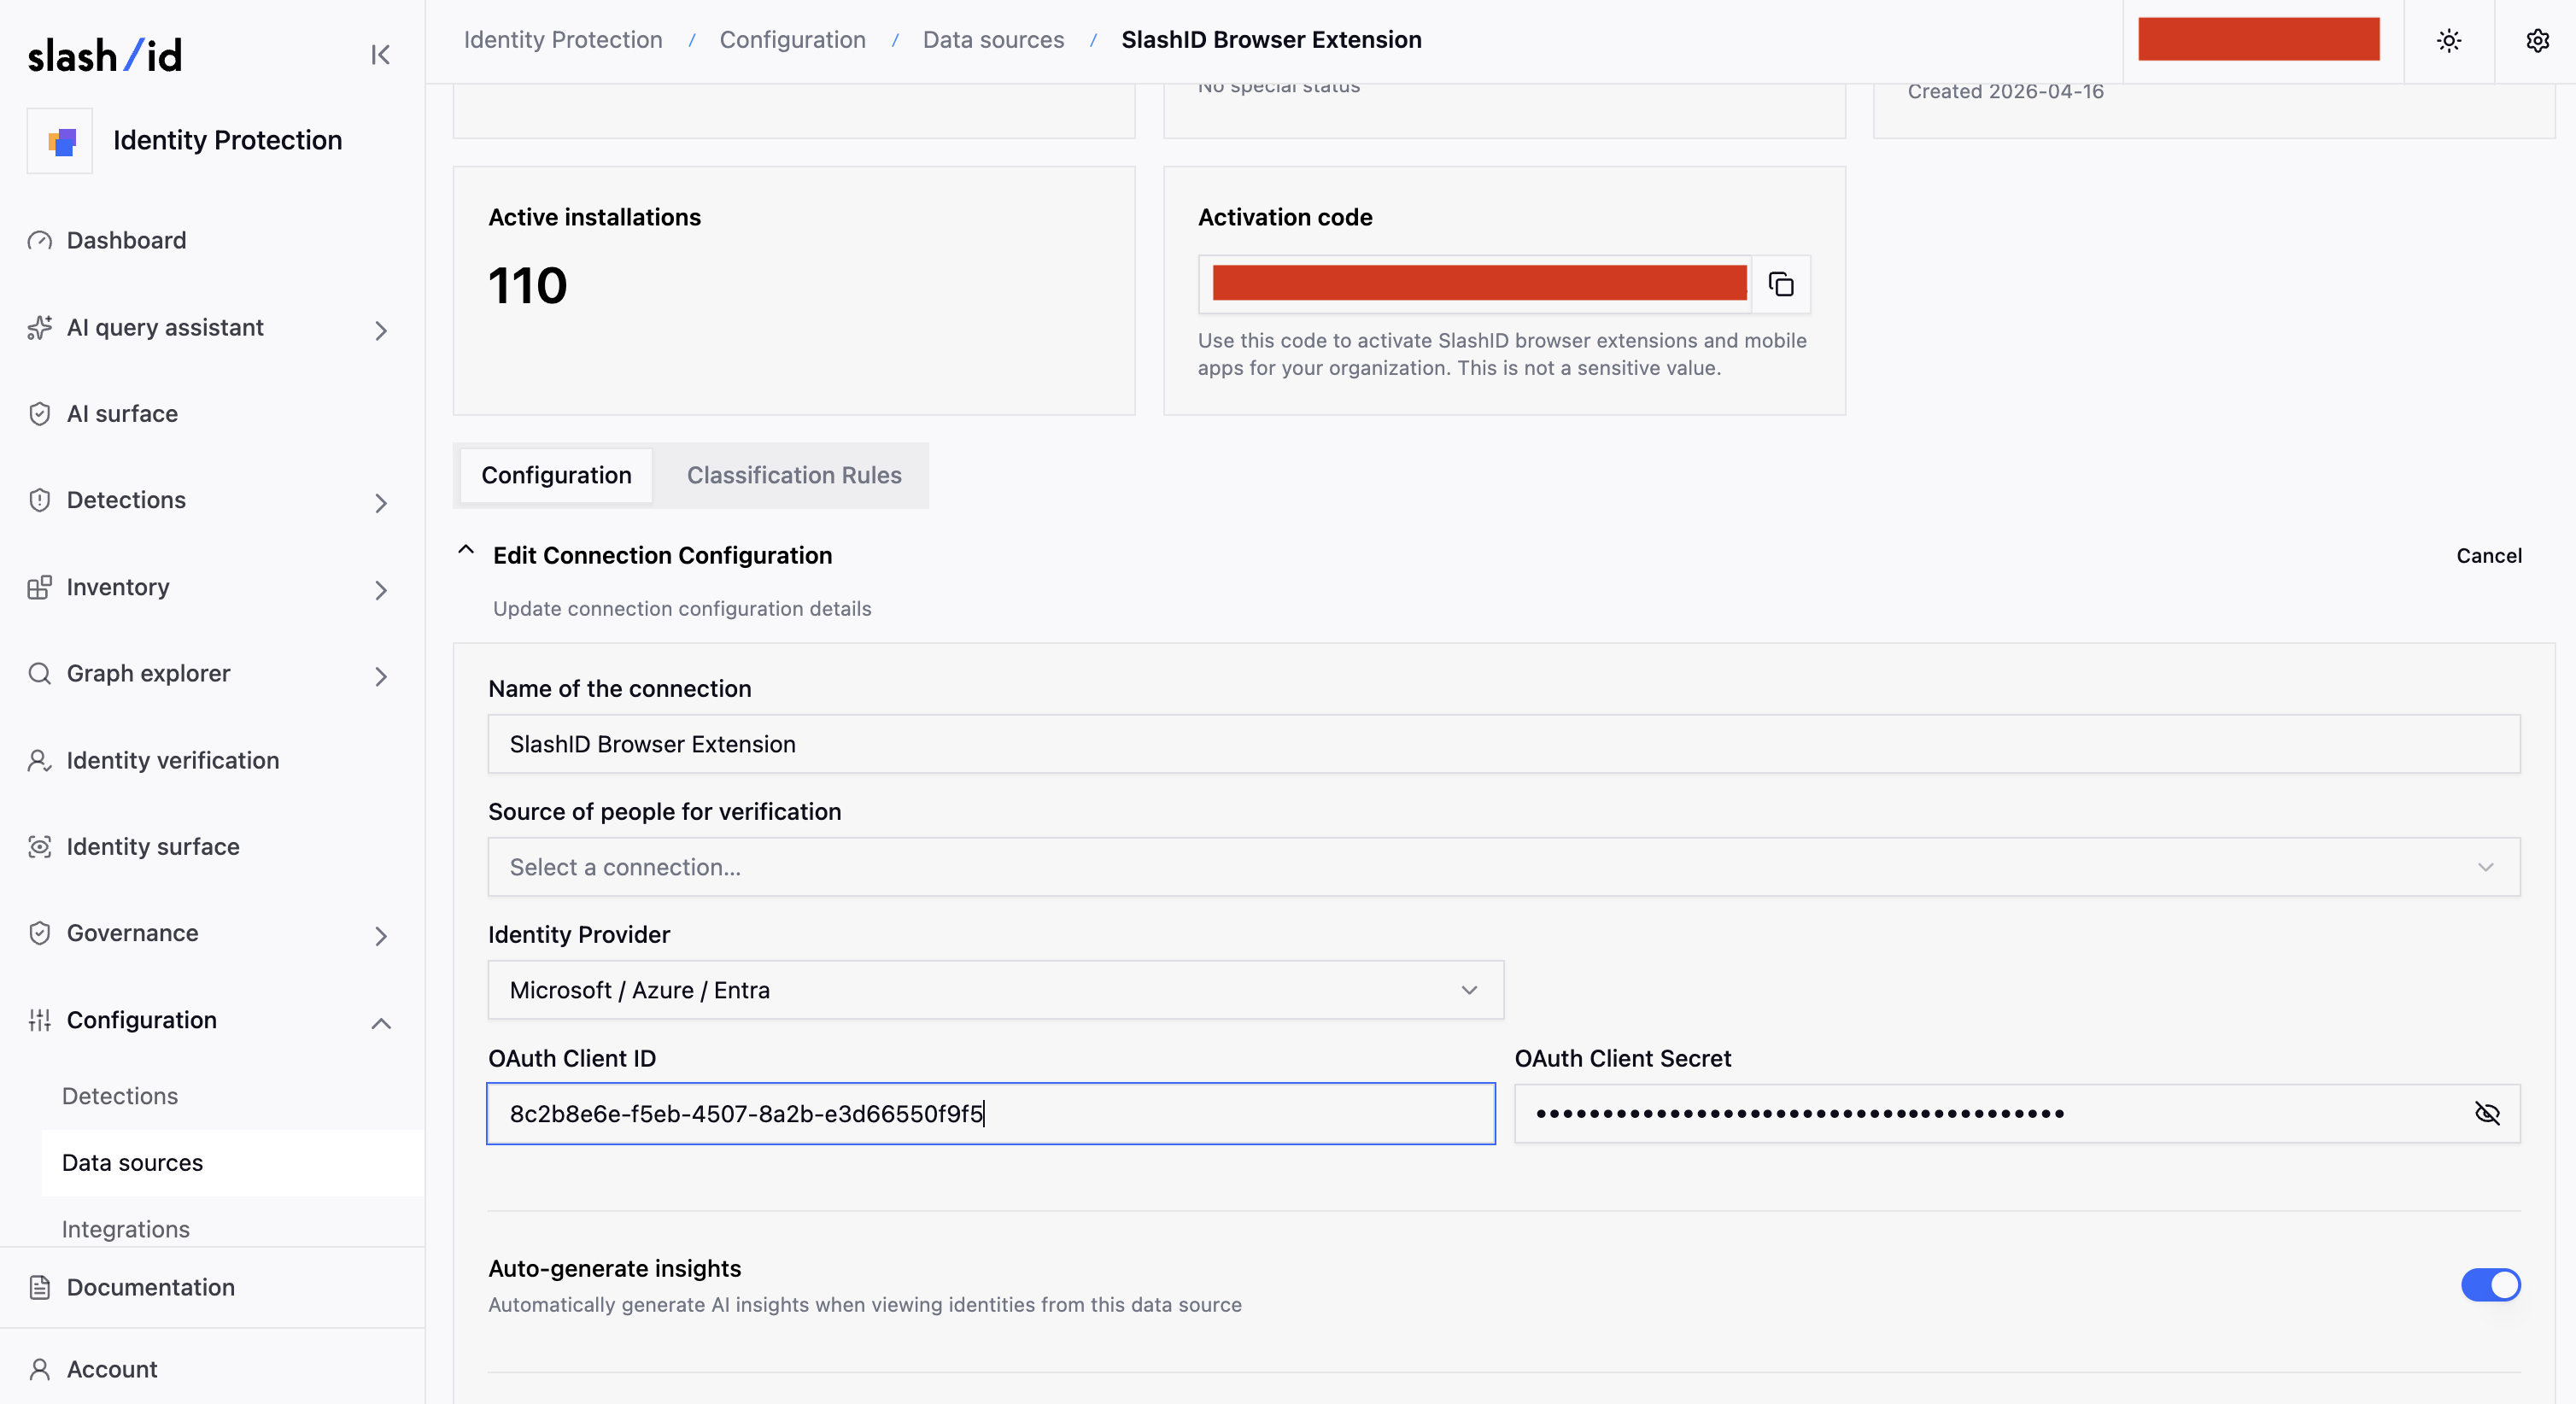Go to Configuration breadcrumb
Image resolution: width=2576 pixels, height=1404 pixels.
tap(793, 40)
